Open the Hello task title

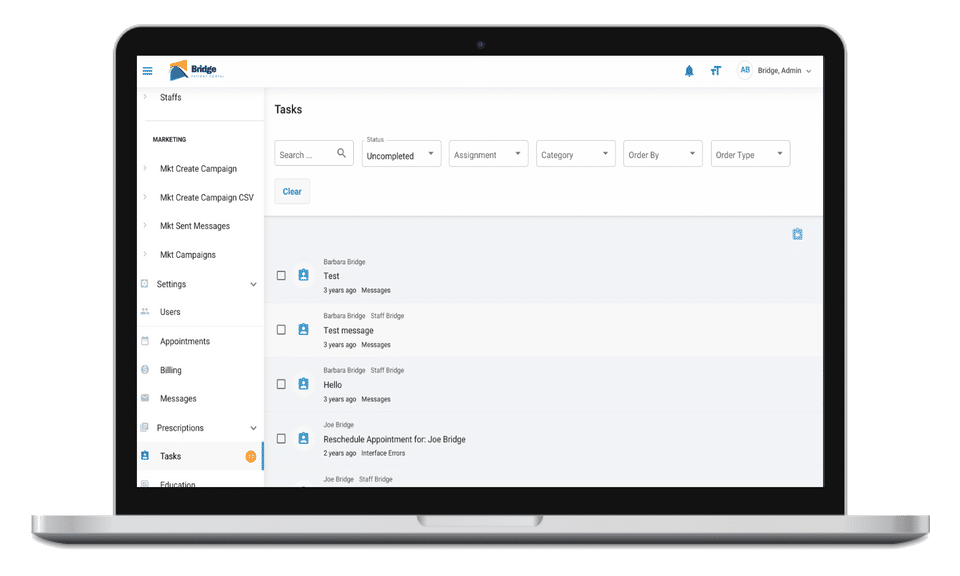(332, 385)
